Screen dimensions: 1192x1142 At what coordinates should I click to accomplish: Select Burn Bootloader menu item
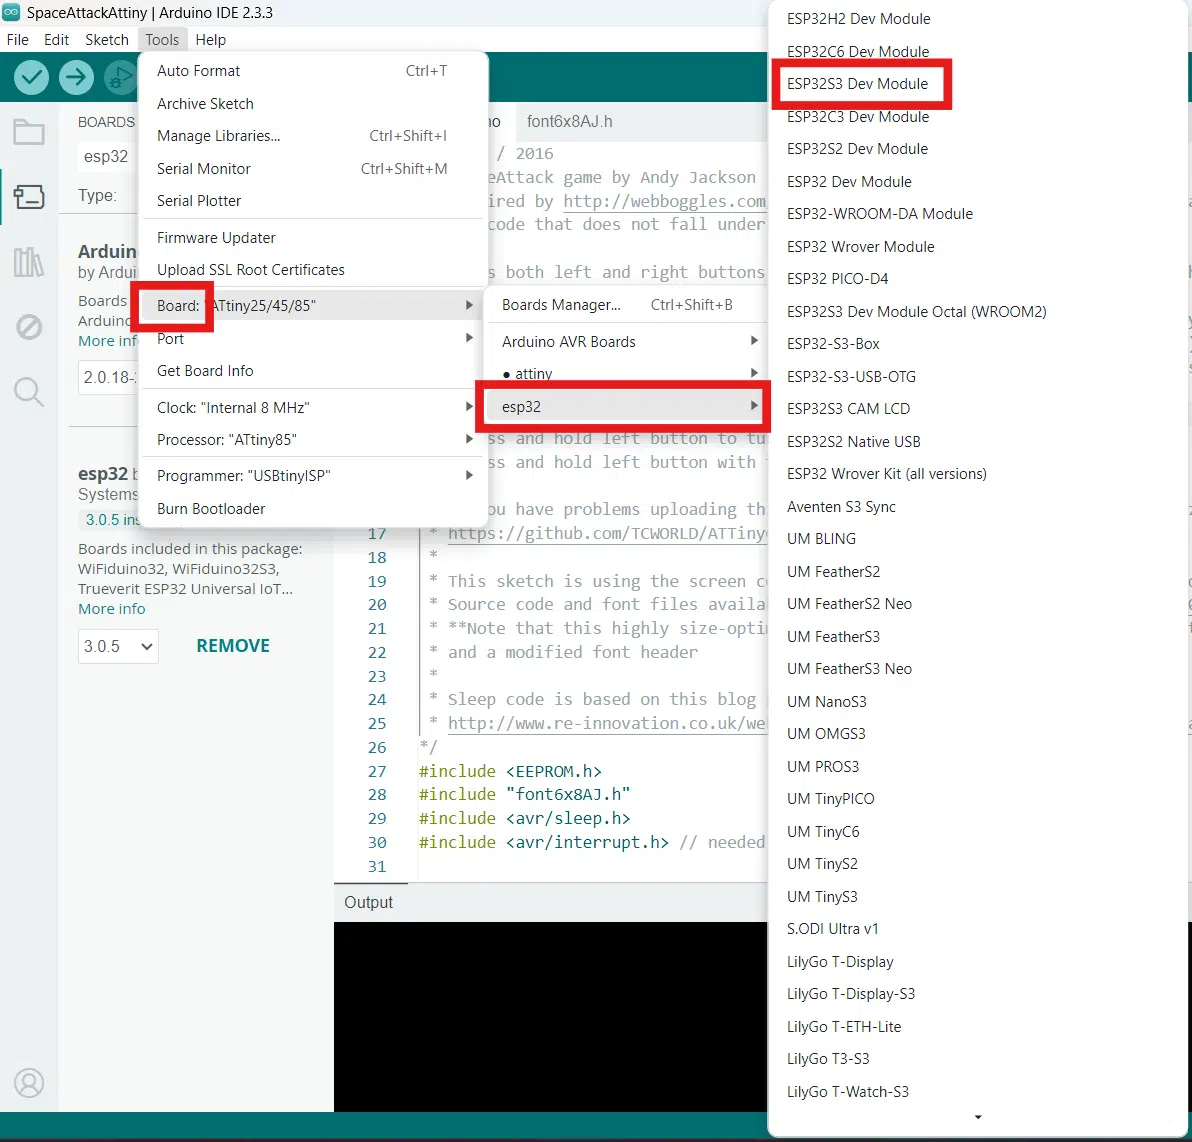[314, 509]
